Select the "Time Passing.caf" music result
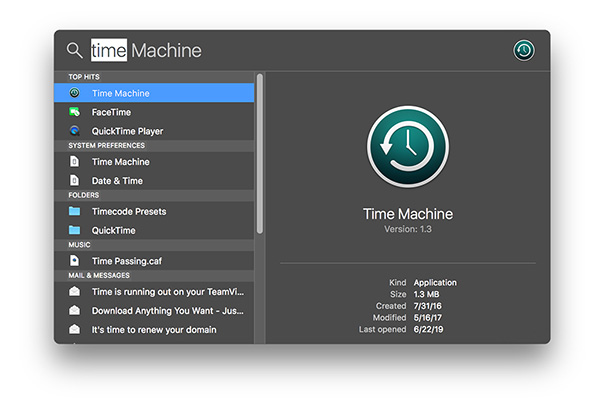This screenshot has width=600, height=400. 154,261
